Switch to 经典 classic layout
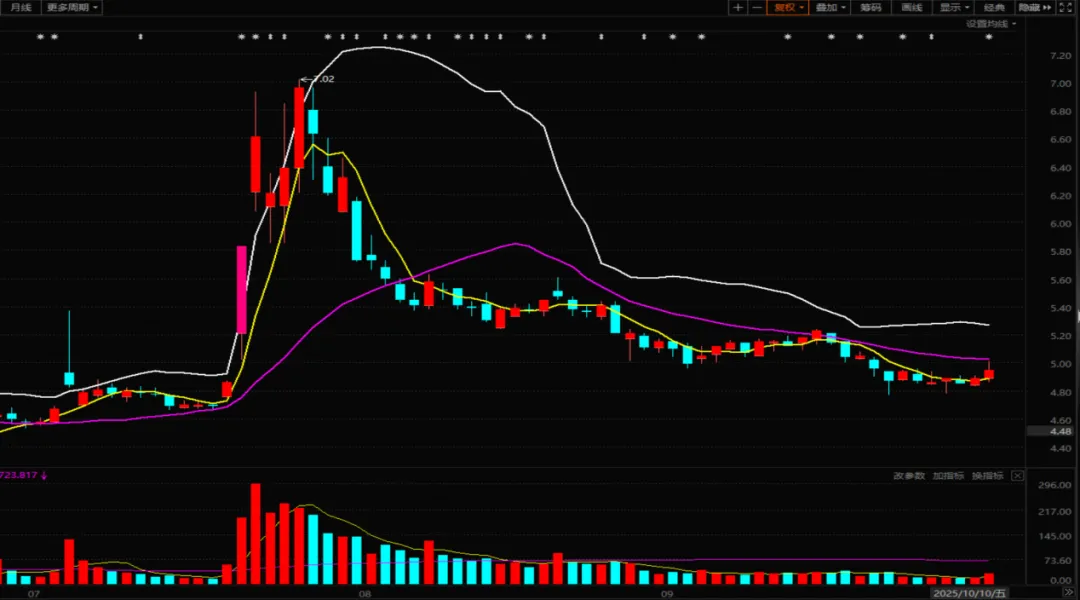Viewport: 1080px width, 600px height. tap(995, 8)
